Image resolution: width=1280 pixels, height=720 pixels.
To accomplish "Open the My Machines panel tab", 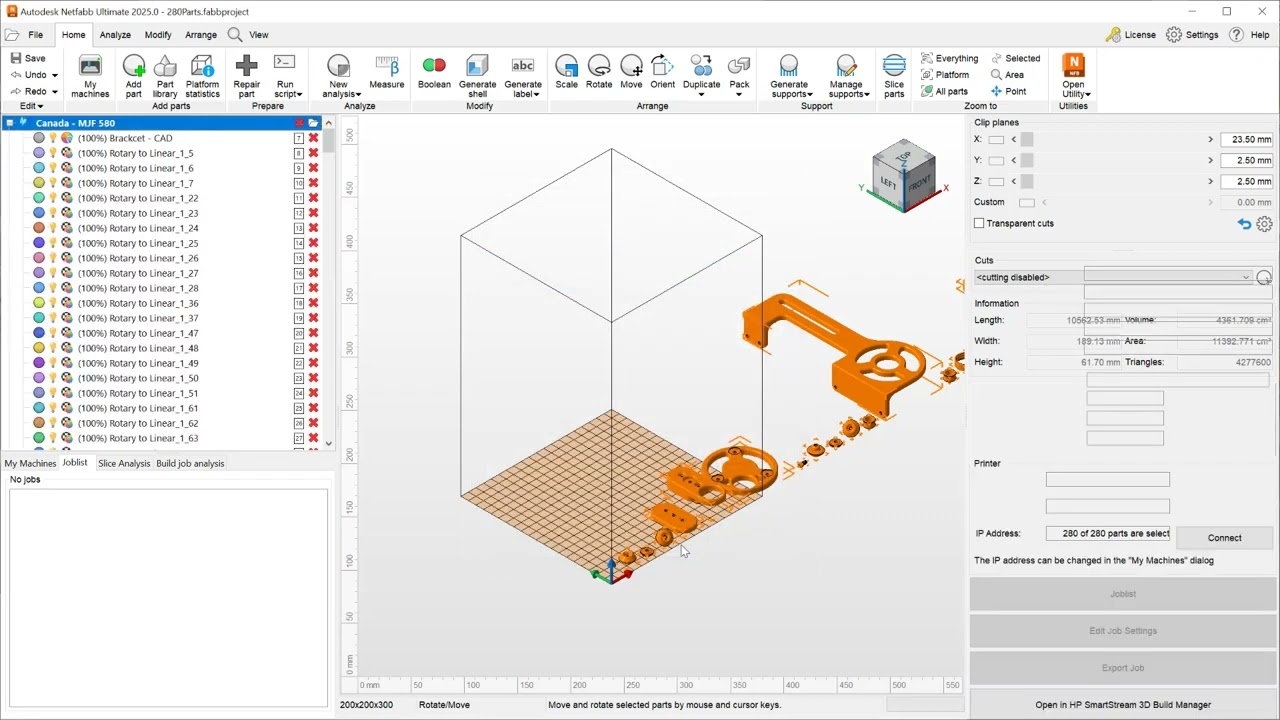I will 30,463.
